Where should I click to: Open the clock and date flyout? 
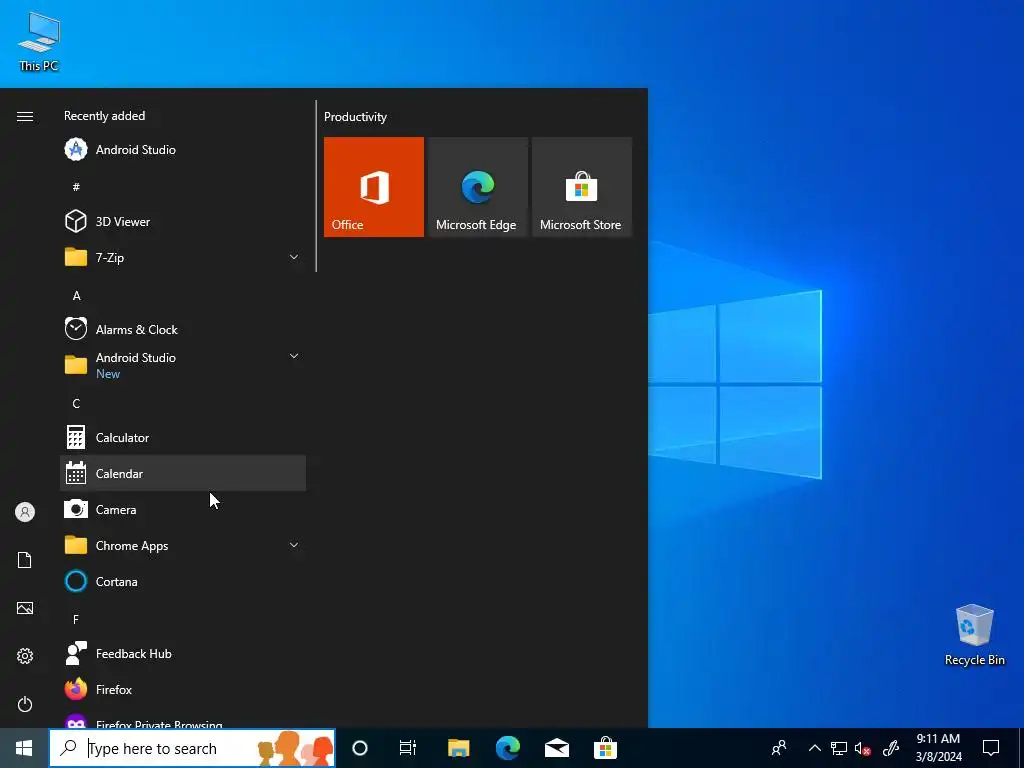(938, 748)
